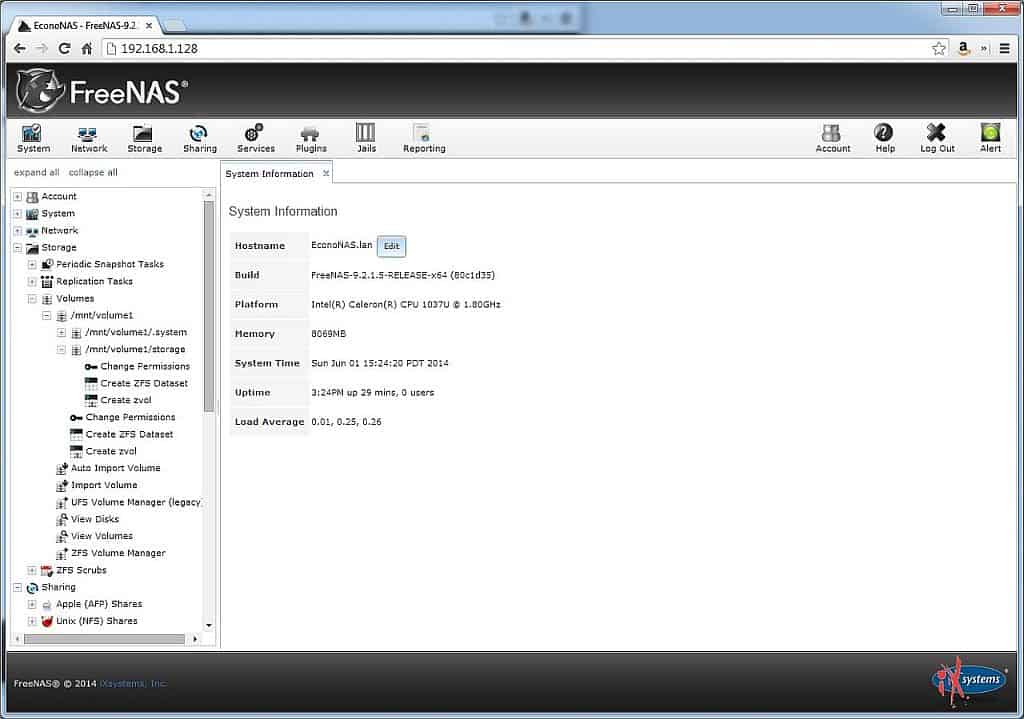The width and height of the screenshot is (1024, 719).
Task: Open Import Volume
Action: 104,485
